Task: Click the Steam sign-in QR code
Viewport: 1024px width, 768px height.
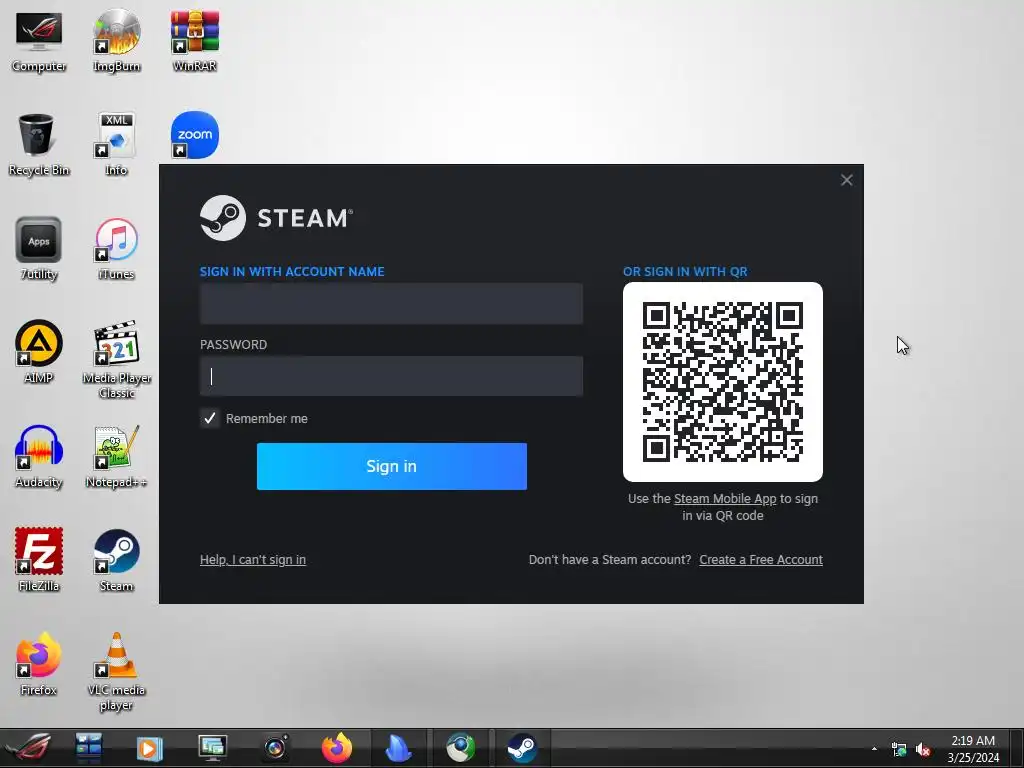Action: coord(722,382)
